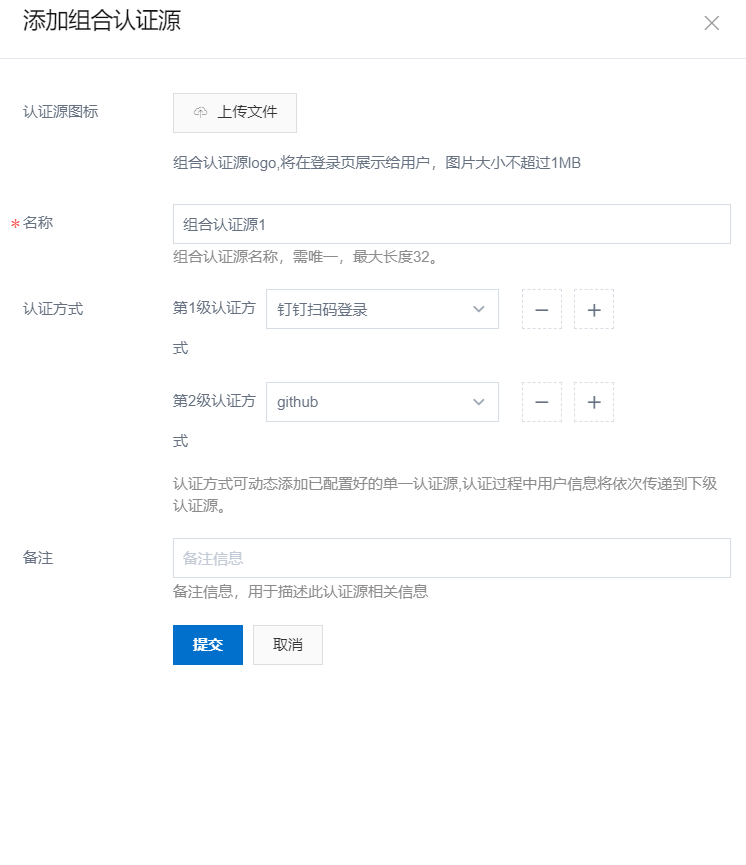The image size is (746, 865).
Task: Click the logo size hint mentioning 1MB
Action: pyautogui.click(x=377, y=163)
